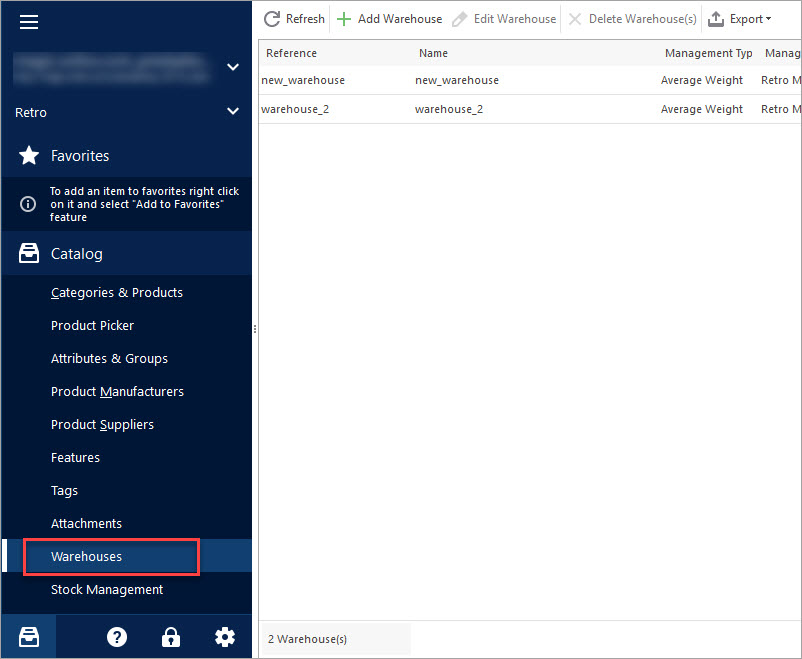Click the Edit Warehouse pencil icon

[x=459, y=19]
